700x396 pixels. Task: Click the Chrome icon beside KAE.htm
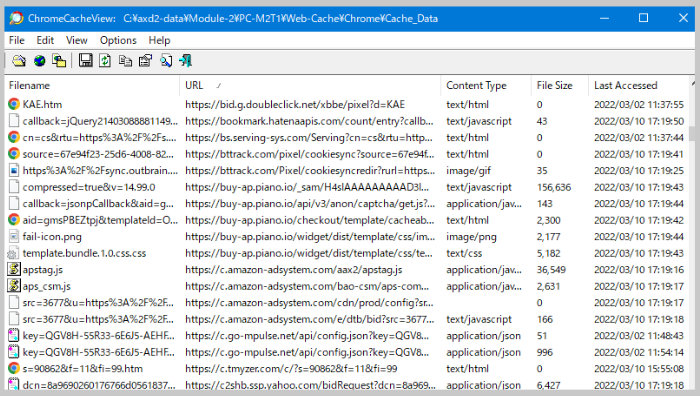pos(14,104)
